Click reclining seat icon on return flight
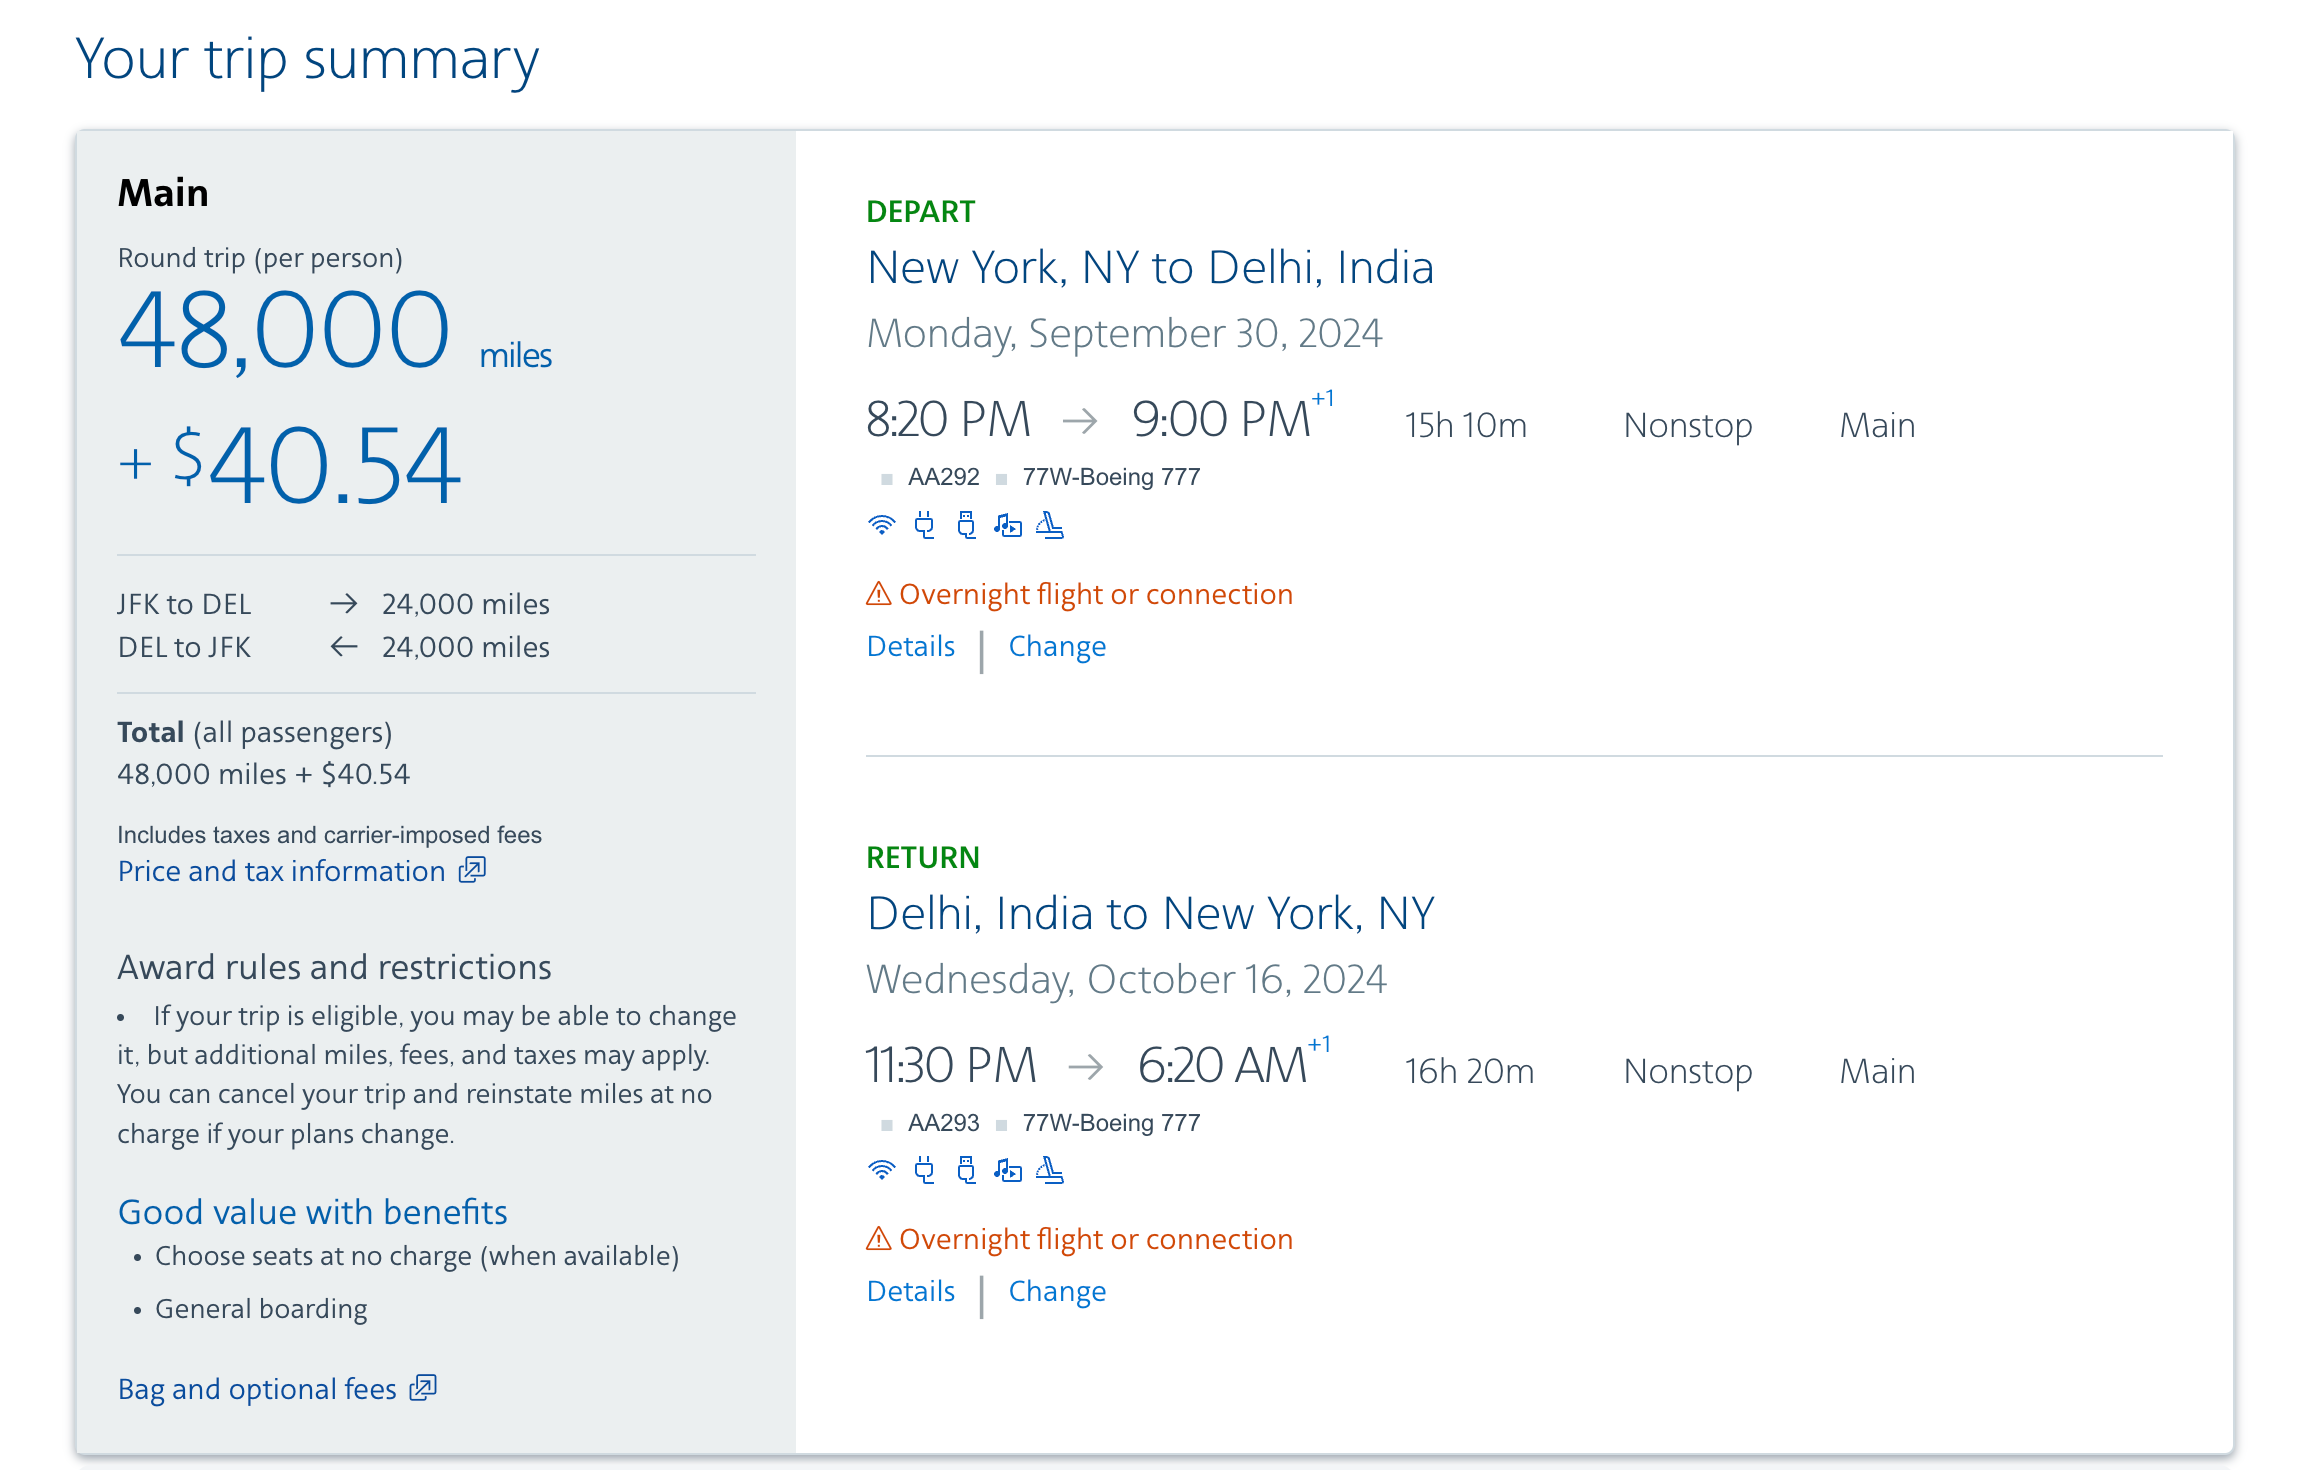 [x=1049, y=1170]
